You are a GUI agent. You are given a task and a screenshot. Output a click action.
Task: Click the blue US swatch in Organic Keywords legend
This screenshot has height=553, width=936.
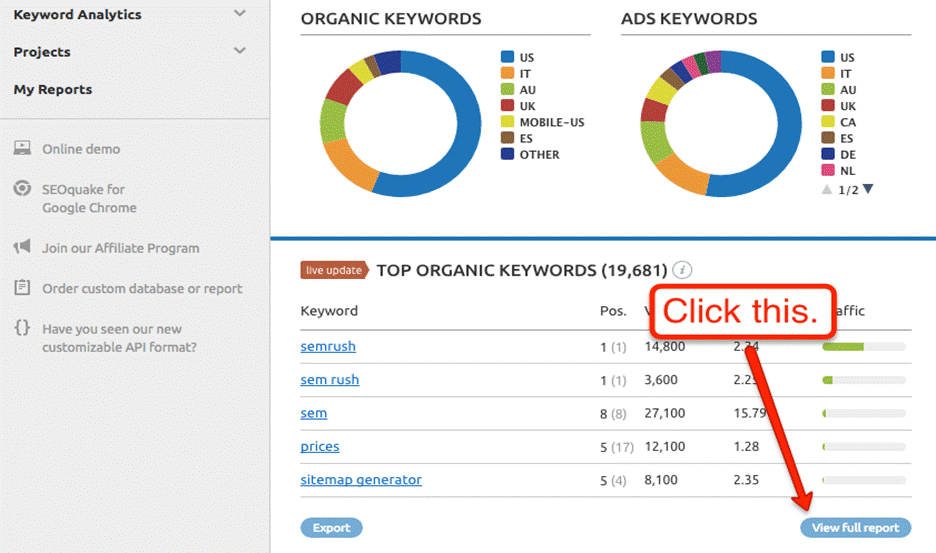(507, 58)
